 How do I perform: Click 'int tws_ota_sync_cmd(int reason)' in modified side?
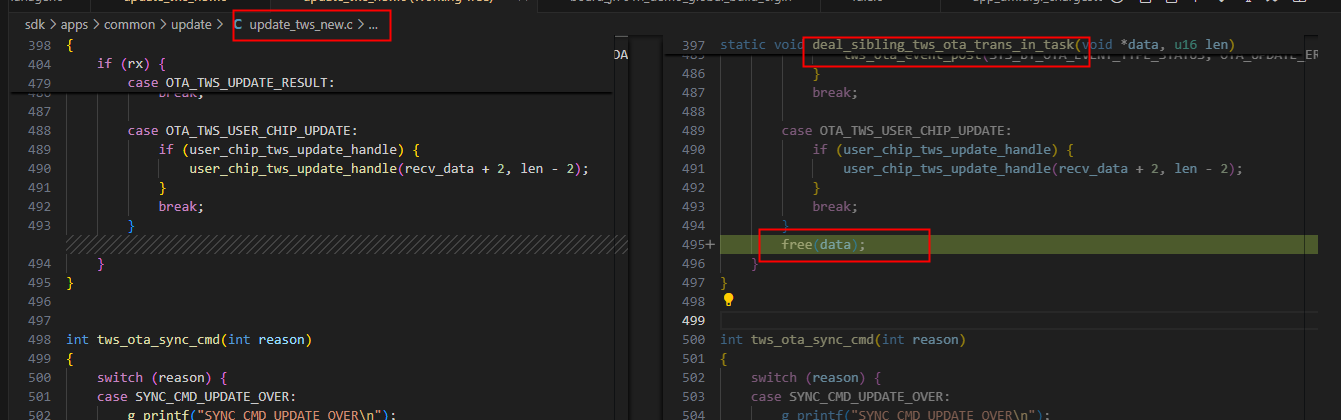[x=843, y=340]
